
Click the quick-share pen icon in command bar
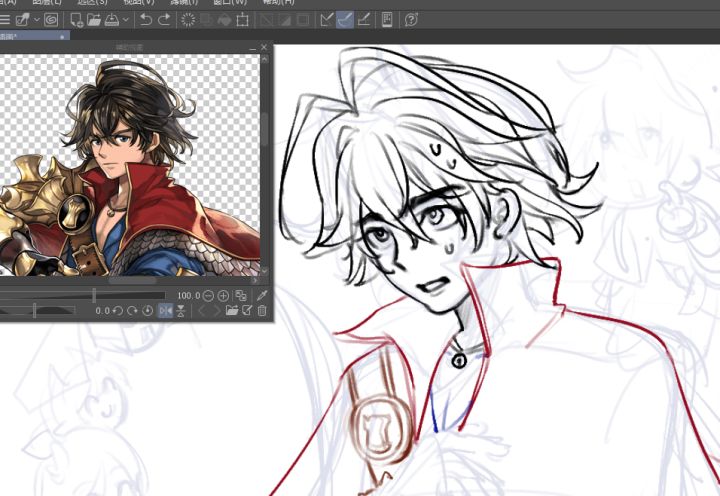22,20
